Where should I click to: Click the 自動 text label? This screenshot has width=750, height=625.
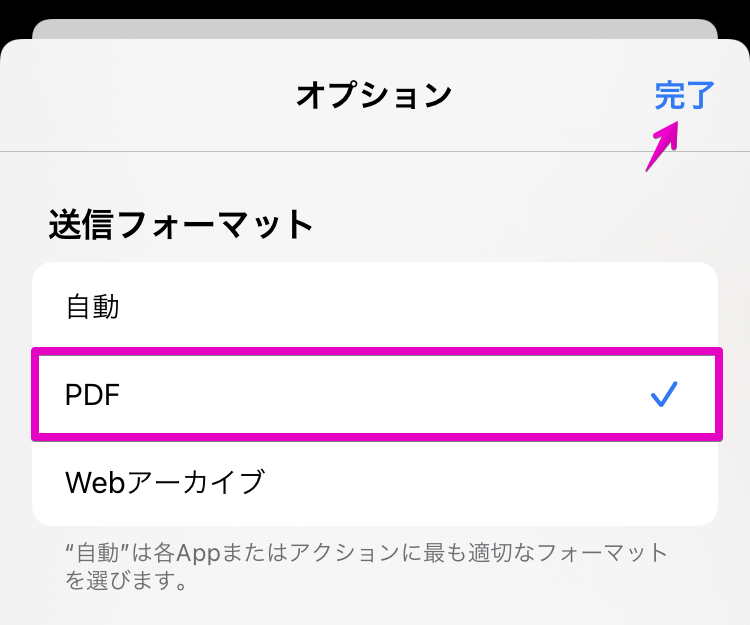point(92,307)
